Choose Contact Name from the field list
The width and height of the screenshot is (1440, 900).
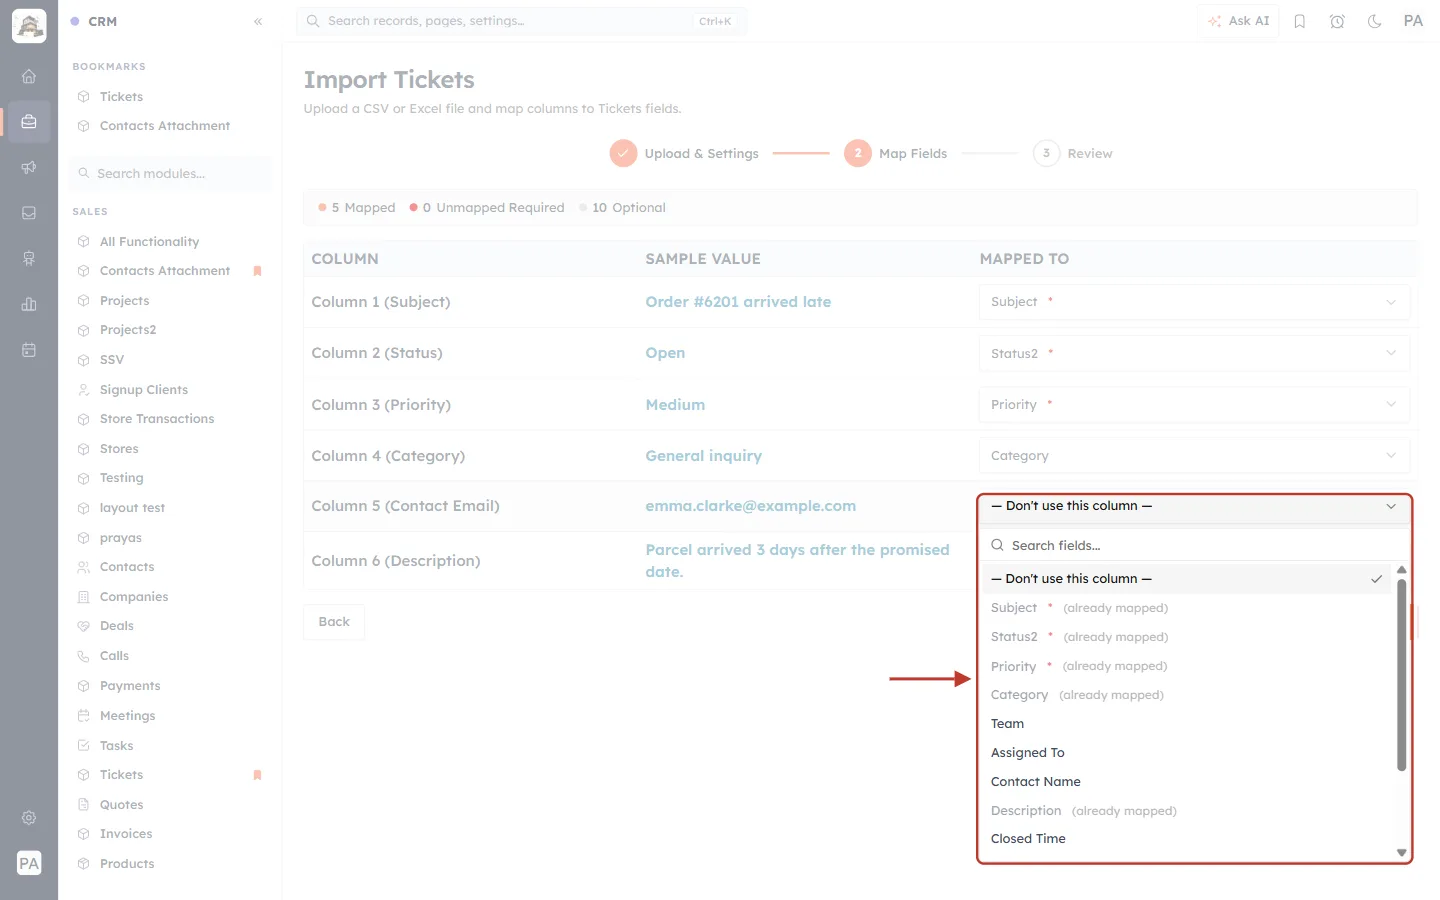1036,782
